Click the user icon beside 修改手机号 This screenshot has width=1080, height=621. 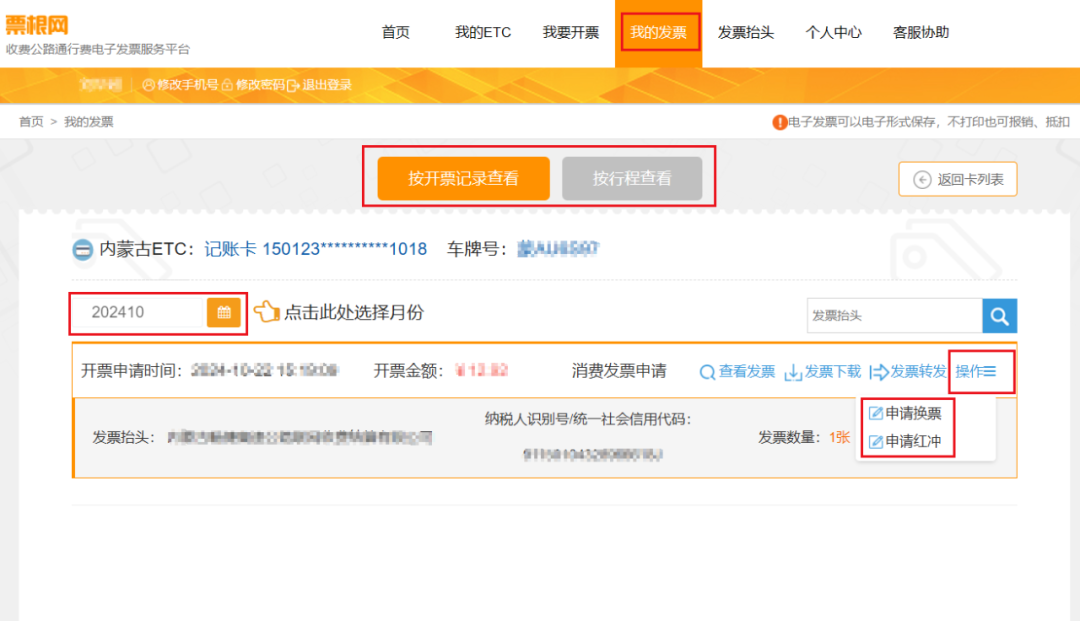pos(149,85)
